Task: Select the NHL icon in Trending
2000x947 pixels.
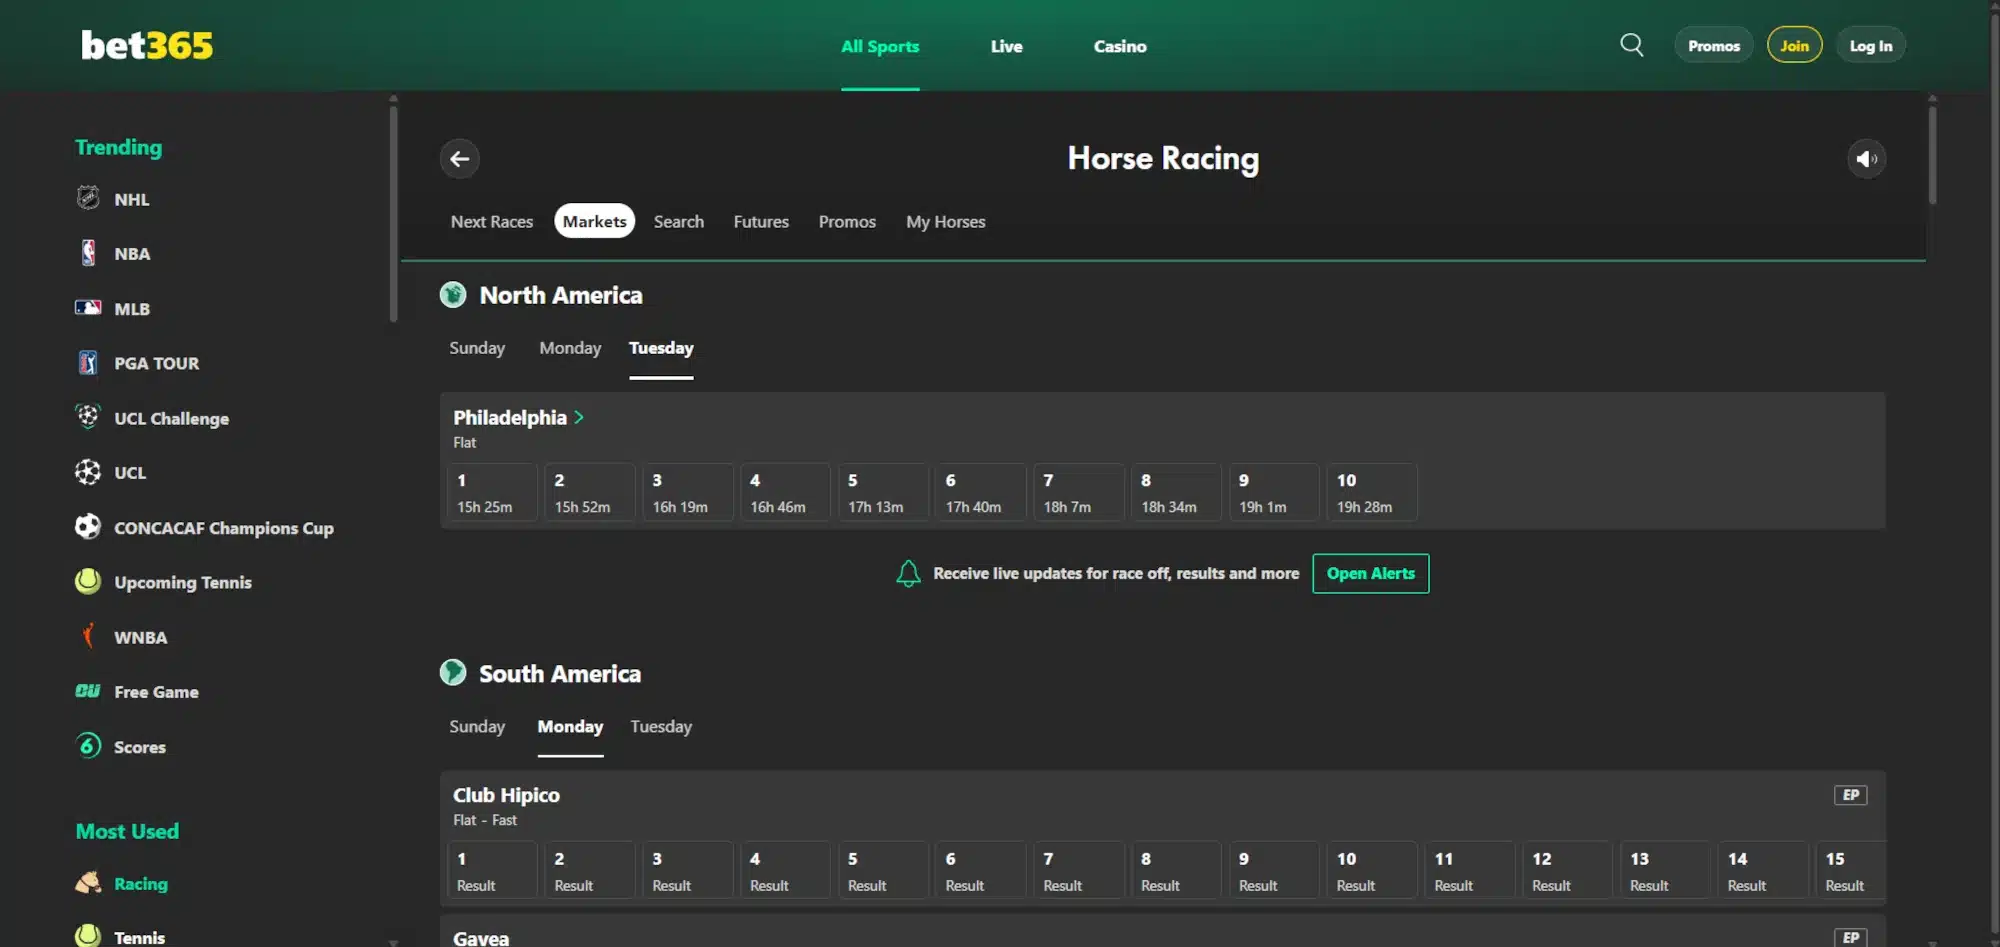Action: tap(88, 198)
